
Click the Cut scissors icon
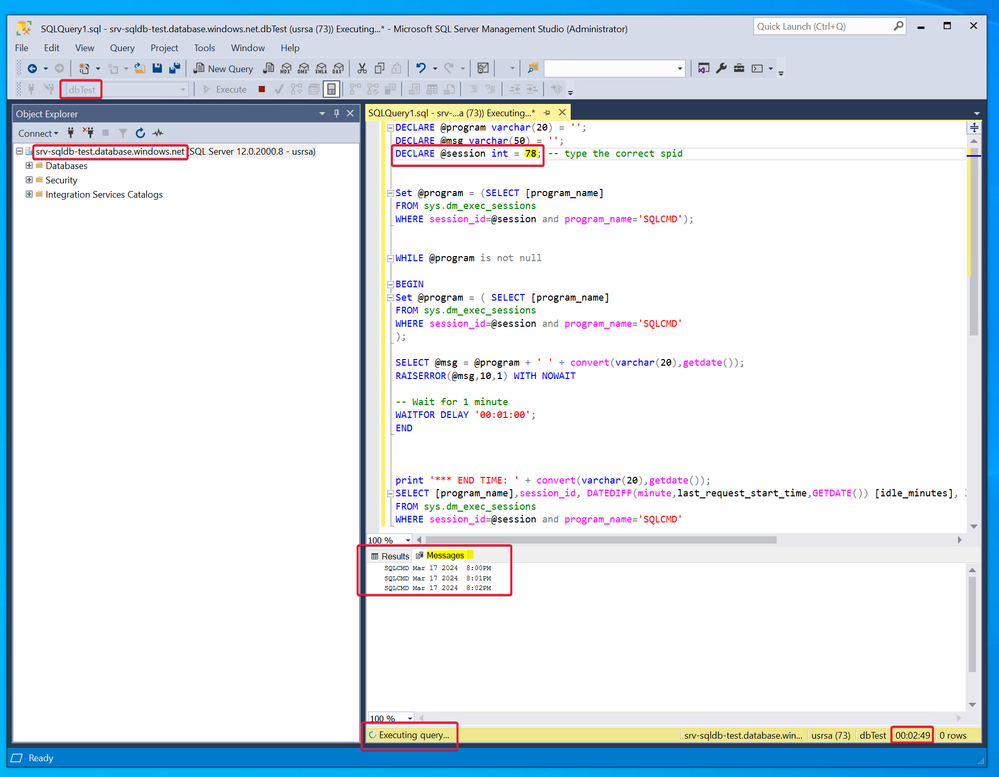[x=363, y=68]
